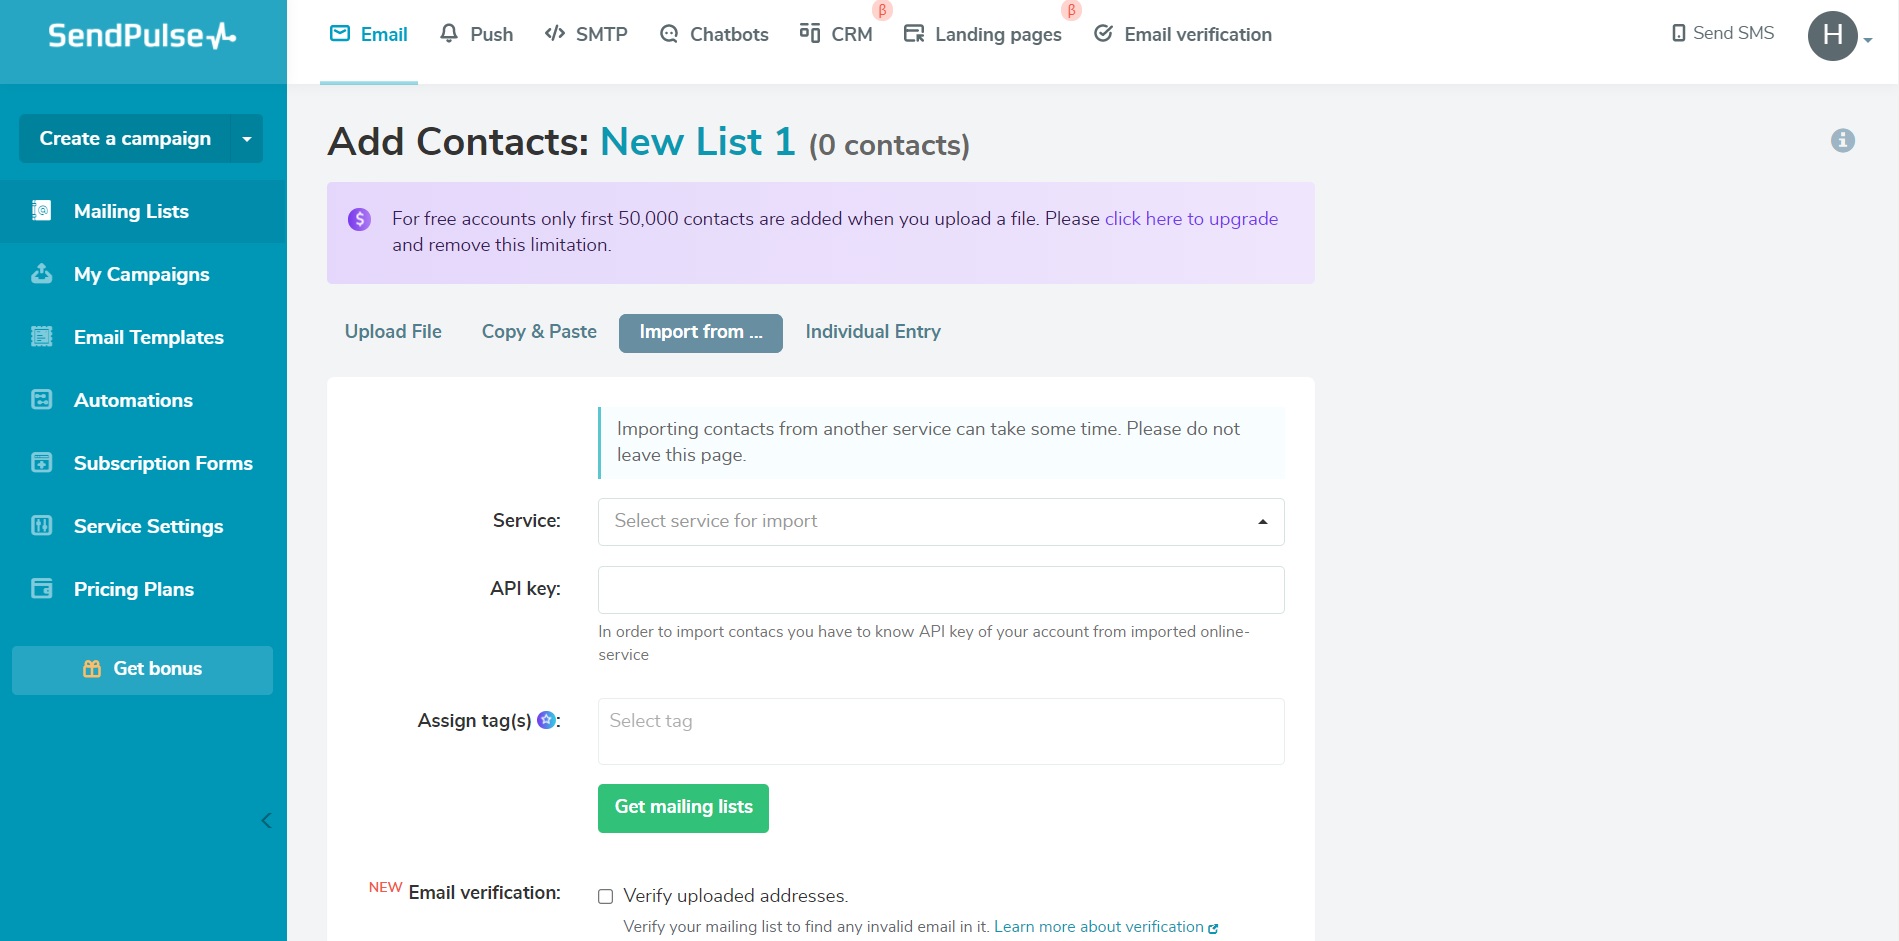Focus the API key input field

940,590
